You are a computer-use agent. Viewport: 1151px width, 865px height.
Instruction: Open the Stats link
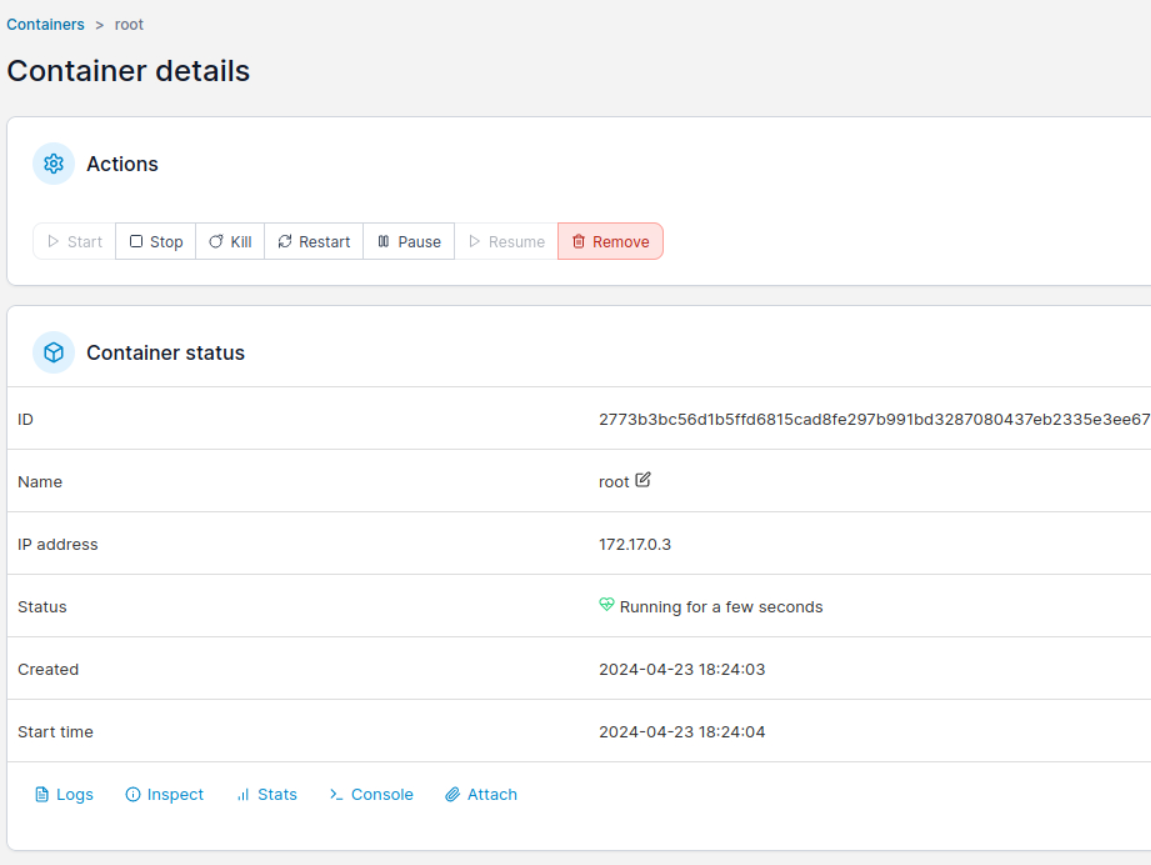pos(277,795)
